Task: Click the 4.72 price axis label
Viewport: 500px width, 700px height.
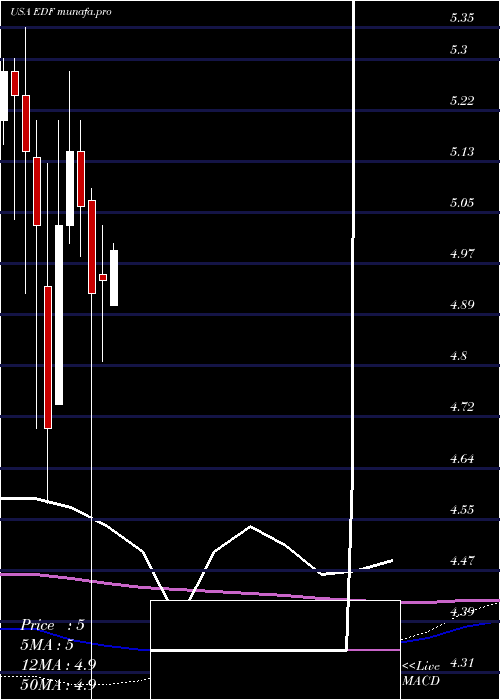Action: [462, 407]
